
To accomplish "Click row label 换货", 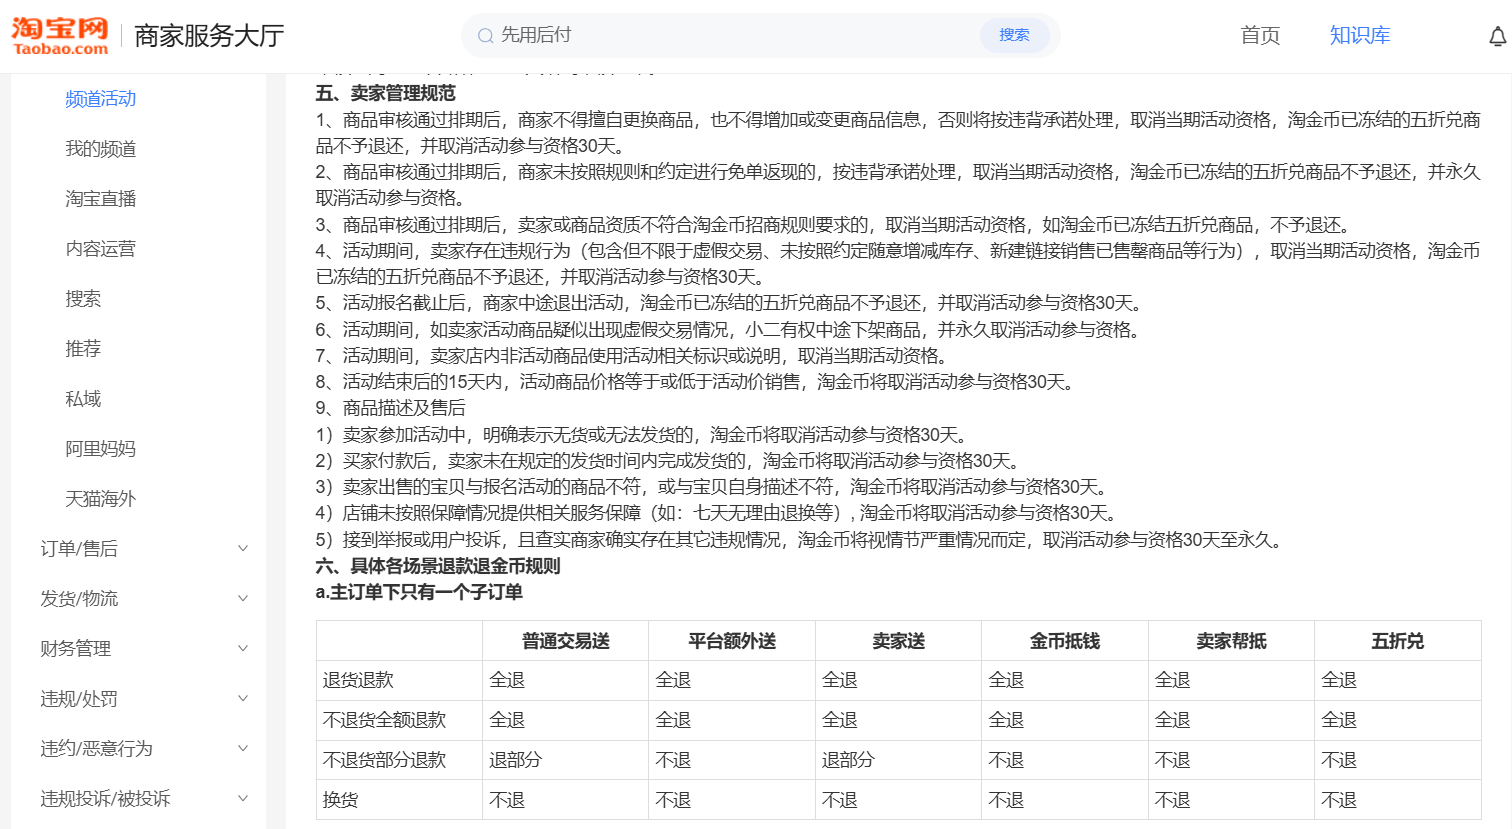I will coord(340,800).
